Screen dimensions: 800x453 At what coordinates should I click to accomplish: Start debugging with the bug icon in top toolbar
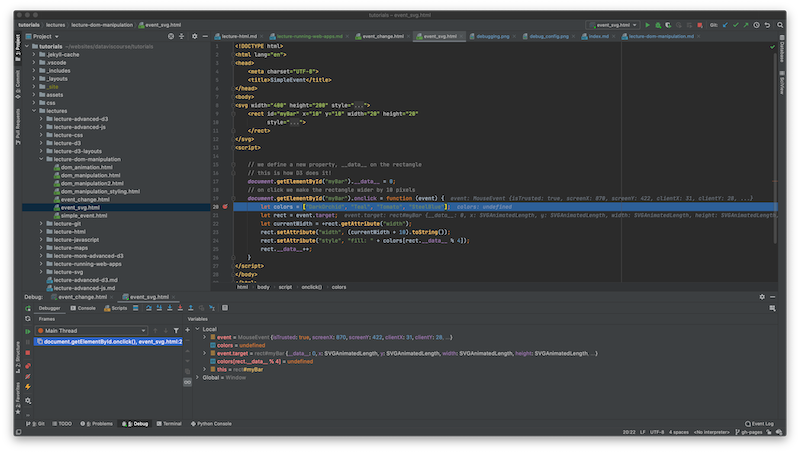pyautogui.click(x=658, y=25)
